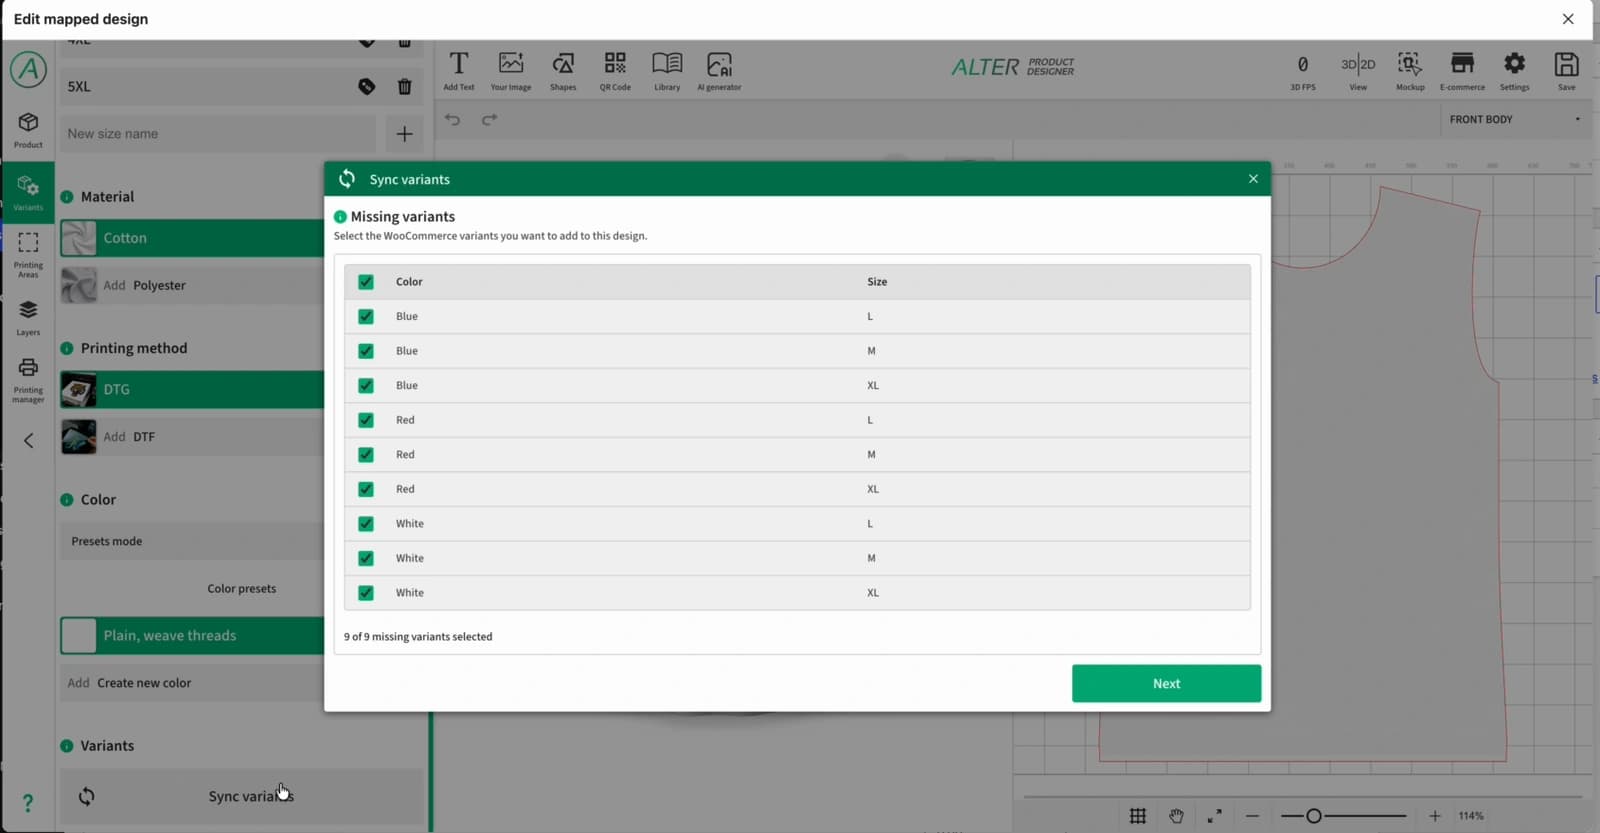This screenshot has height=833, width=1600.
Task: Open the Mockup tool
Action: pyautogui.click(x=1410, y=70)
